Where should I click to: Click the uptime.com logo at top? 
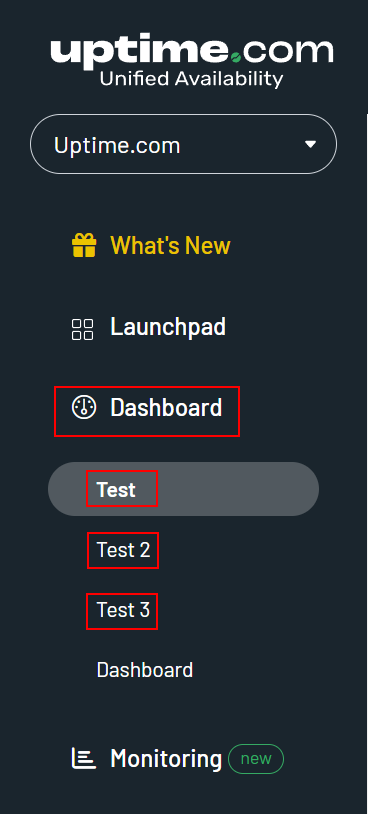click(192, 63)
